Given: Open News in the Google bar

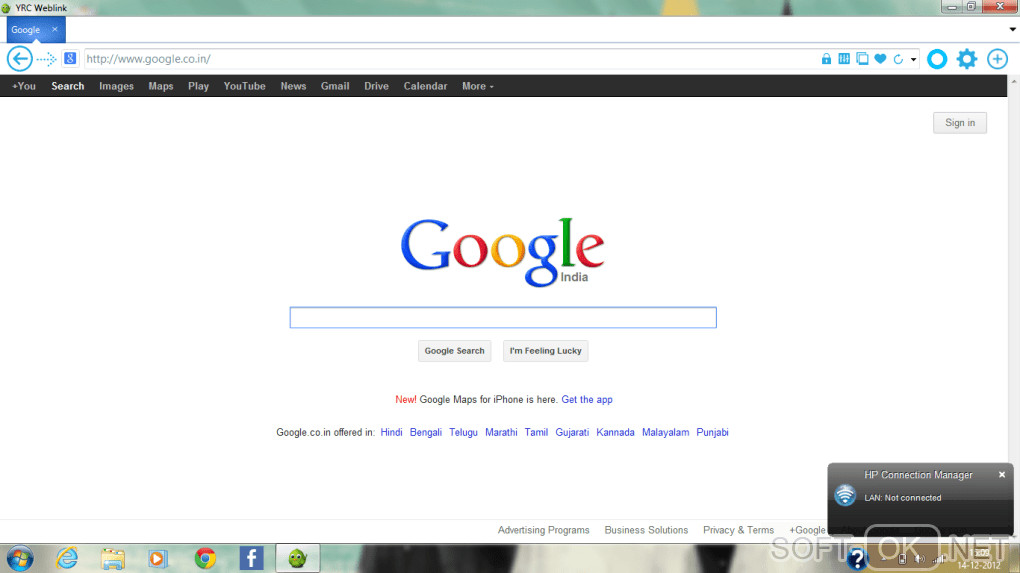Looking at the screenshot, I should 293,86.
